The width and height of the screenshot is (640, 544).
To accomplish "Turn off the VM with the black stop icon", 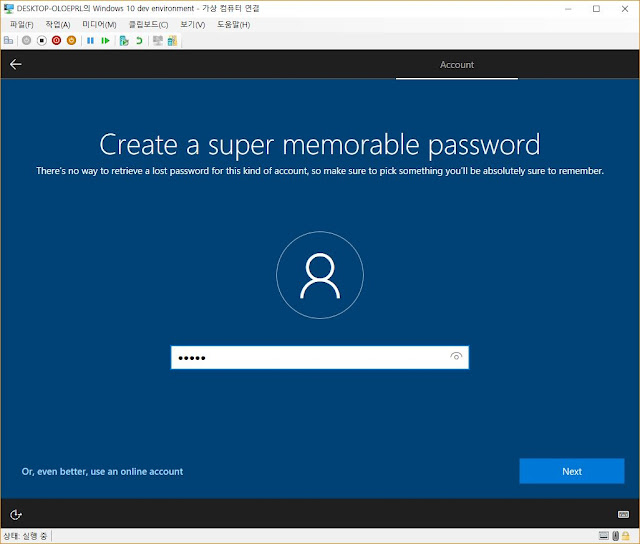I will point(42,40).
